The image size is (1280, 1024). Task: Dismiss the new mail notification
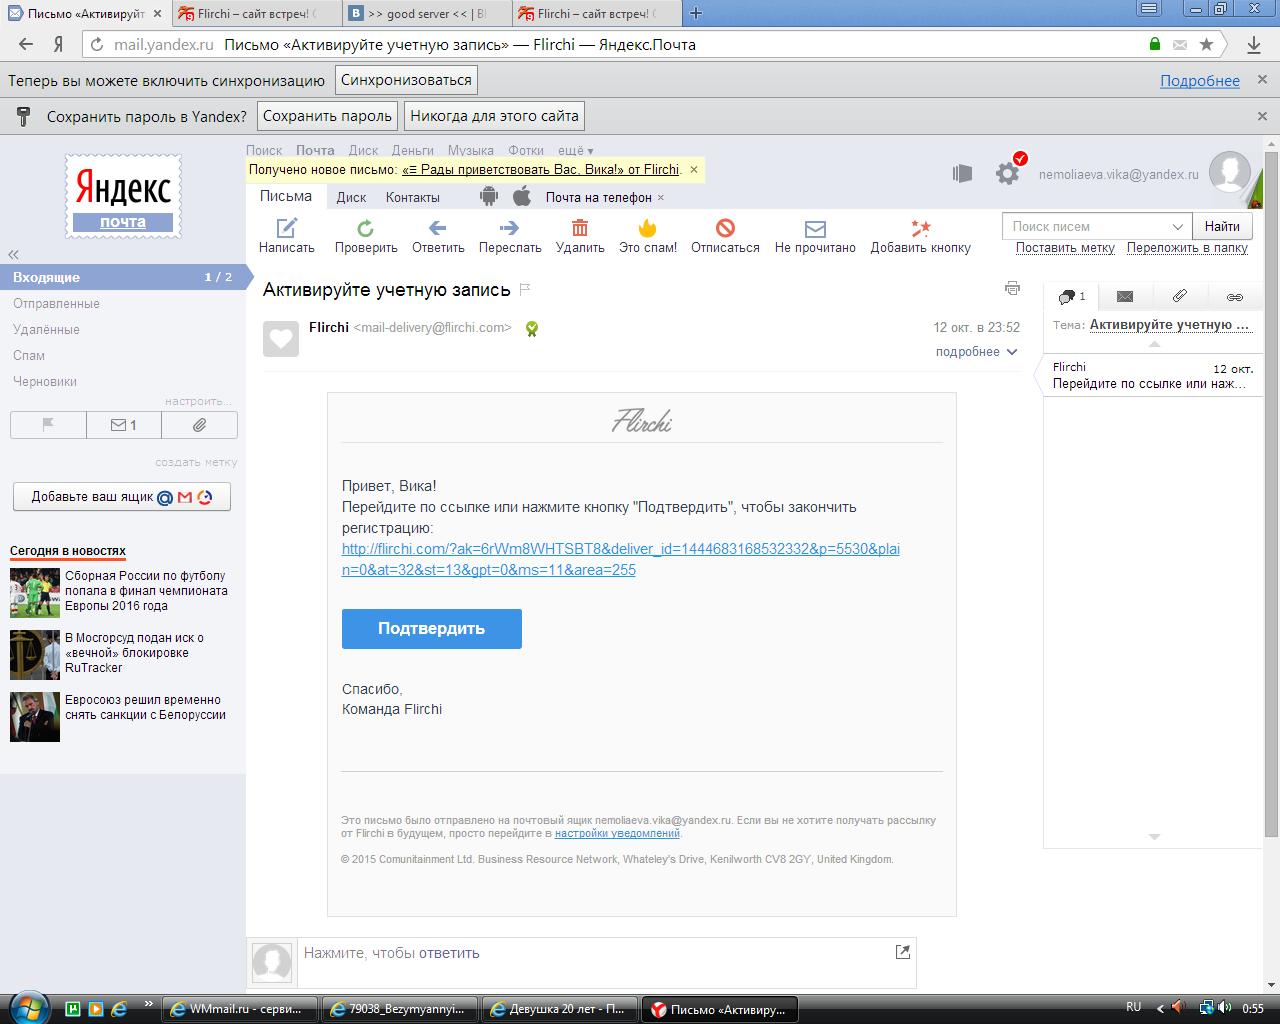[694, 170]
